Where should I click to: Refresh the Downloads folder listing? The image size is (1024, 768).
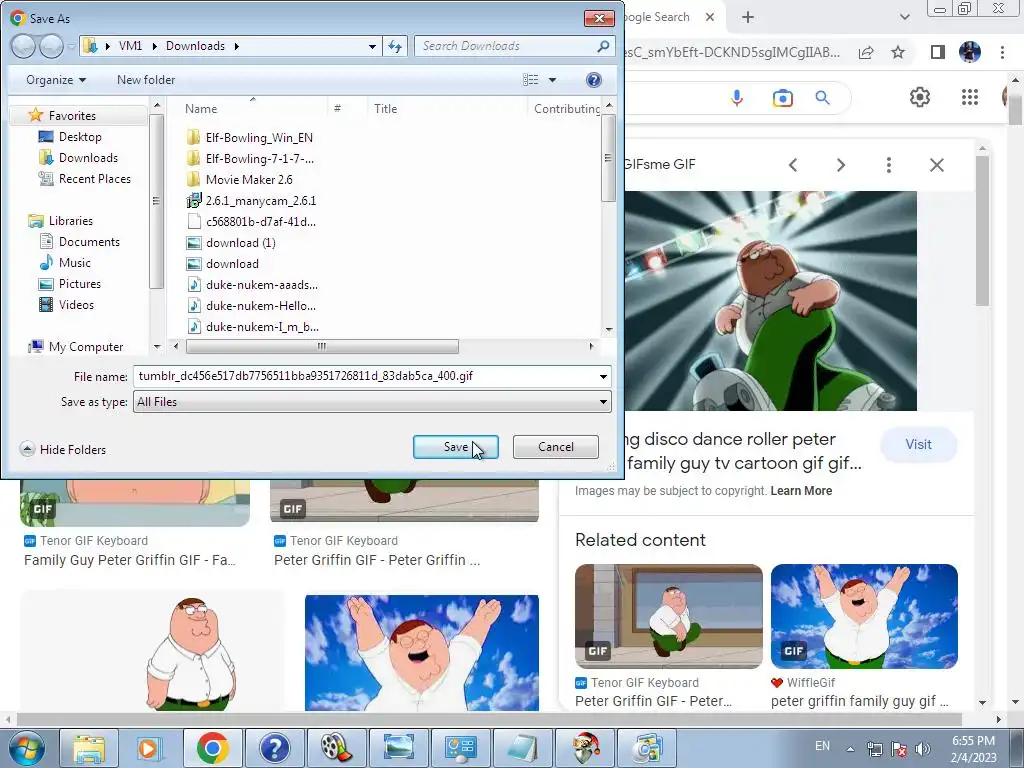tap(395, 46)
